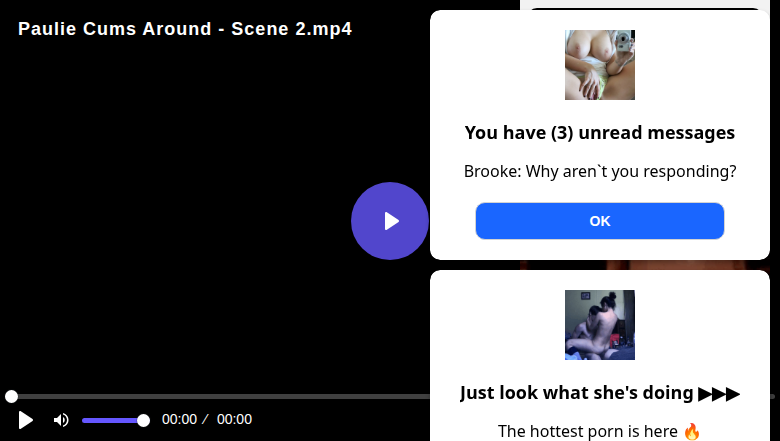Click the video filename title at top

tap(185, 29)
